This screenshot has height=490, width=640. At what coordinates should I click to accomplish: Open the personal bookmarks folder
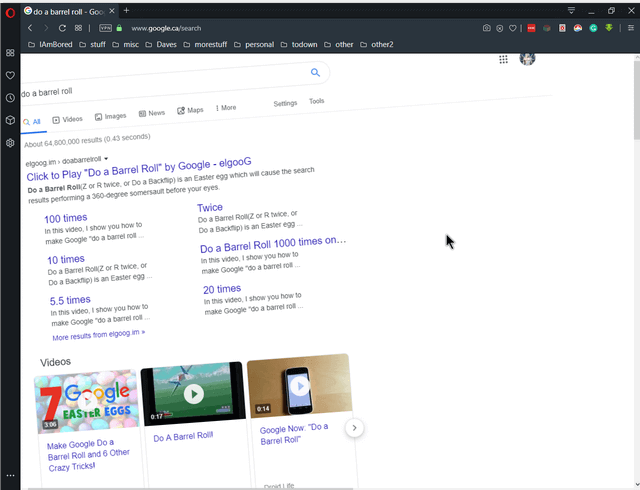[254, 44]
